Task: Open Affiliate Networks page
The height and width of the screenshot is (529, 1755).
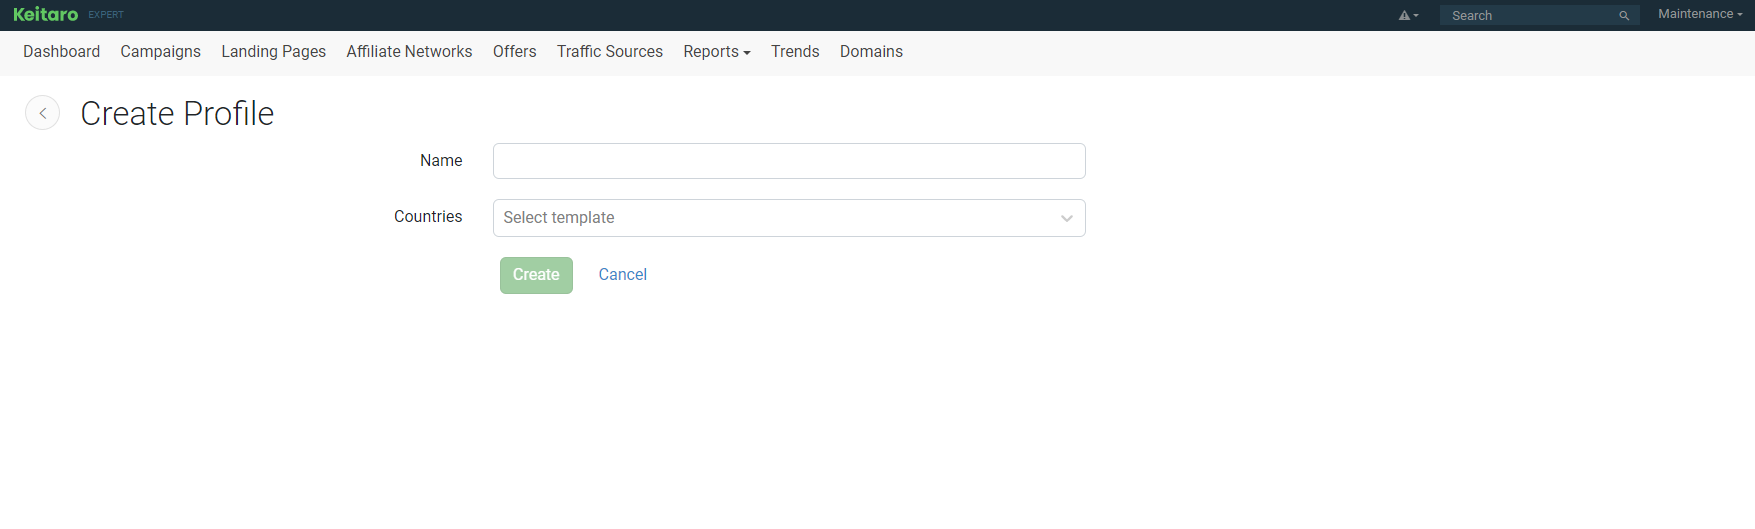Action: point(409,52)
